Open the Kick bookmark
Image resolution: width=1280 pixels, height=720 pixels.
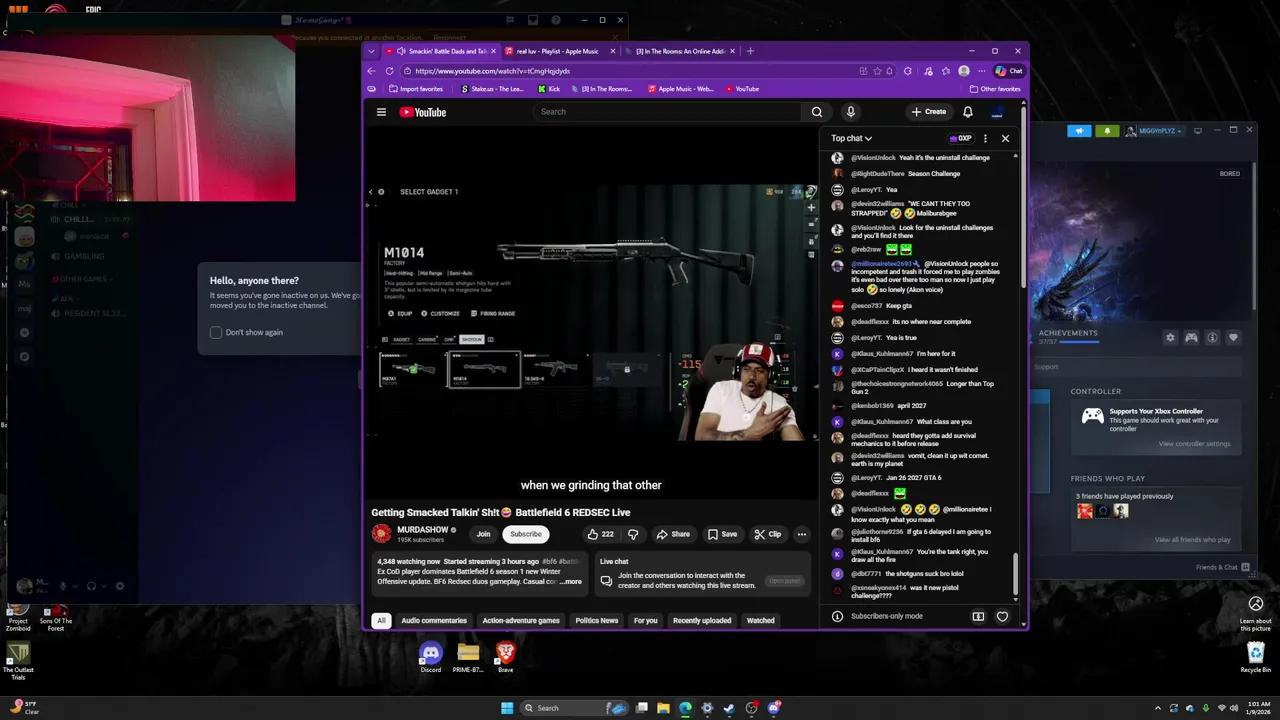click(x=549, y=89)
